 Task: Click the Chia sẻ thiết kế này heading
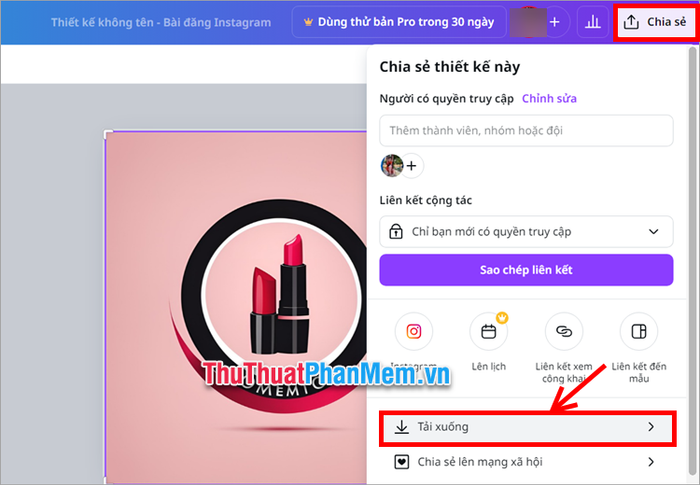tap(450, 67)
